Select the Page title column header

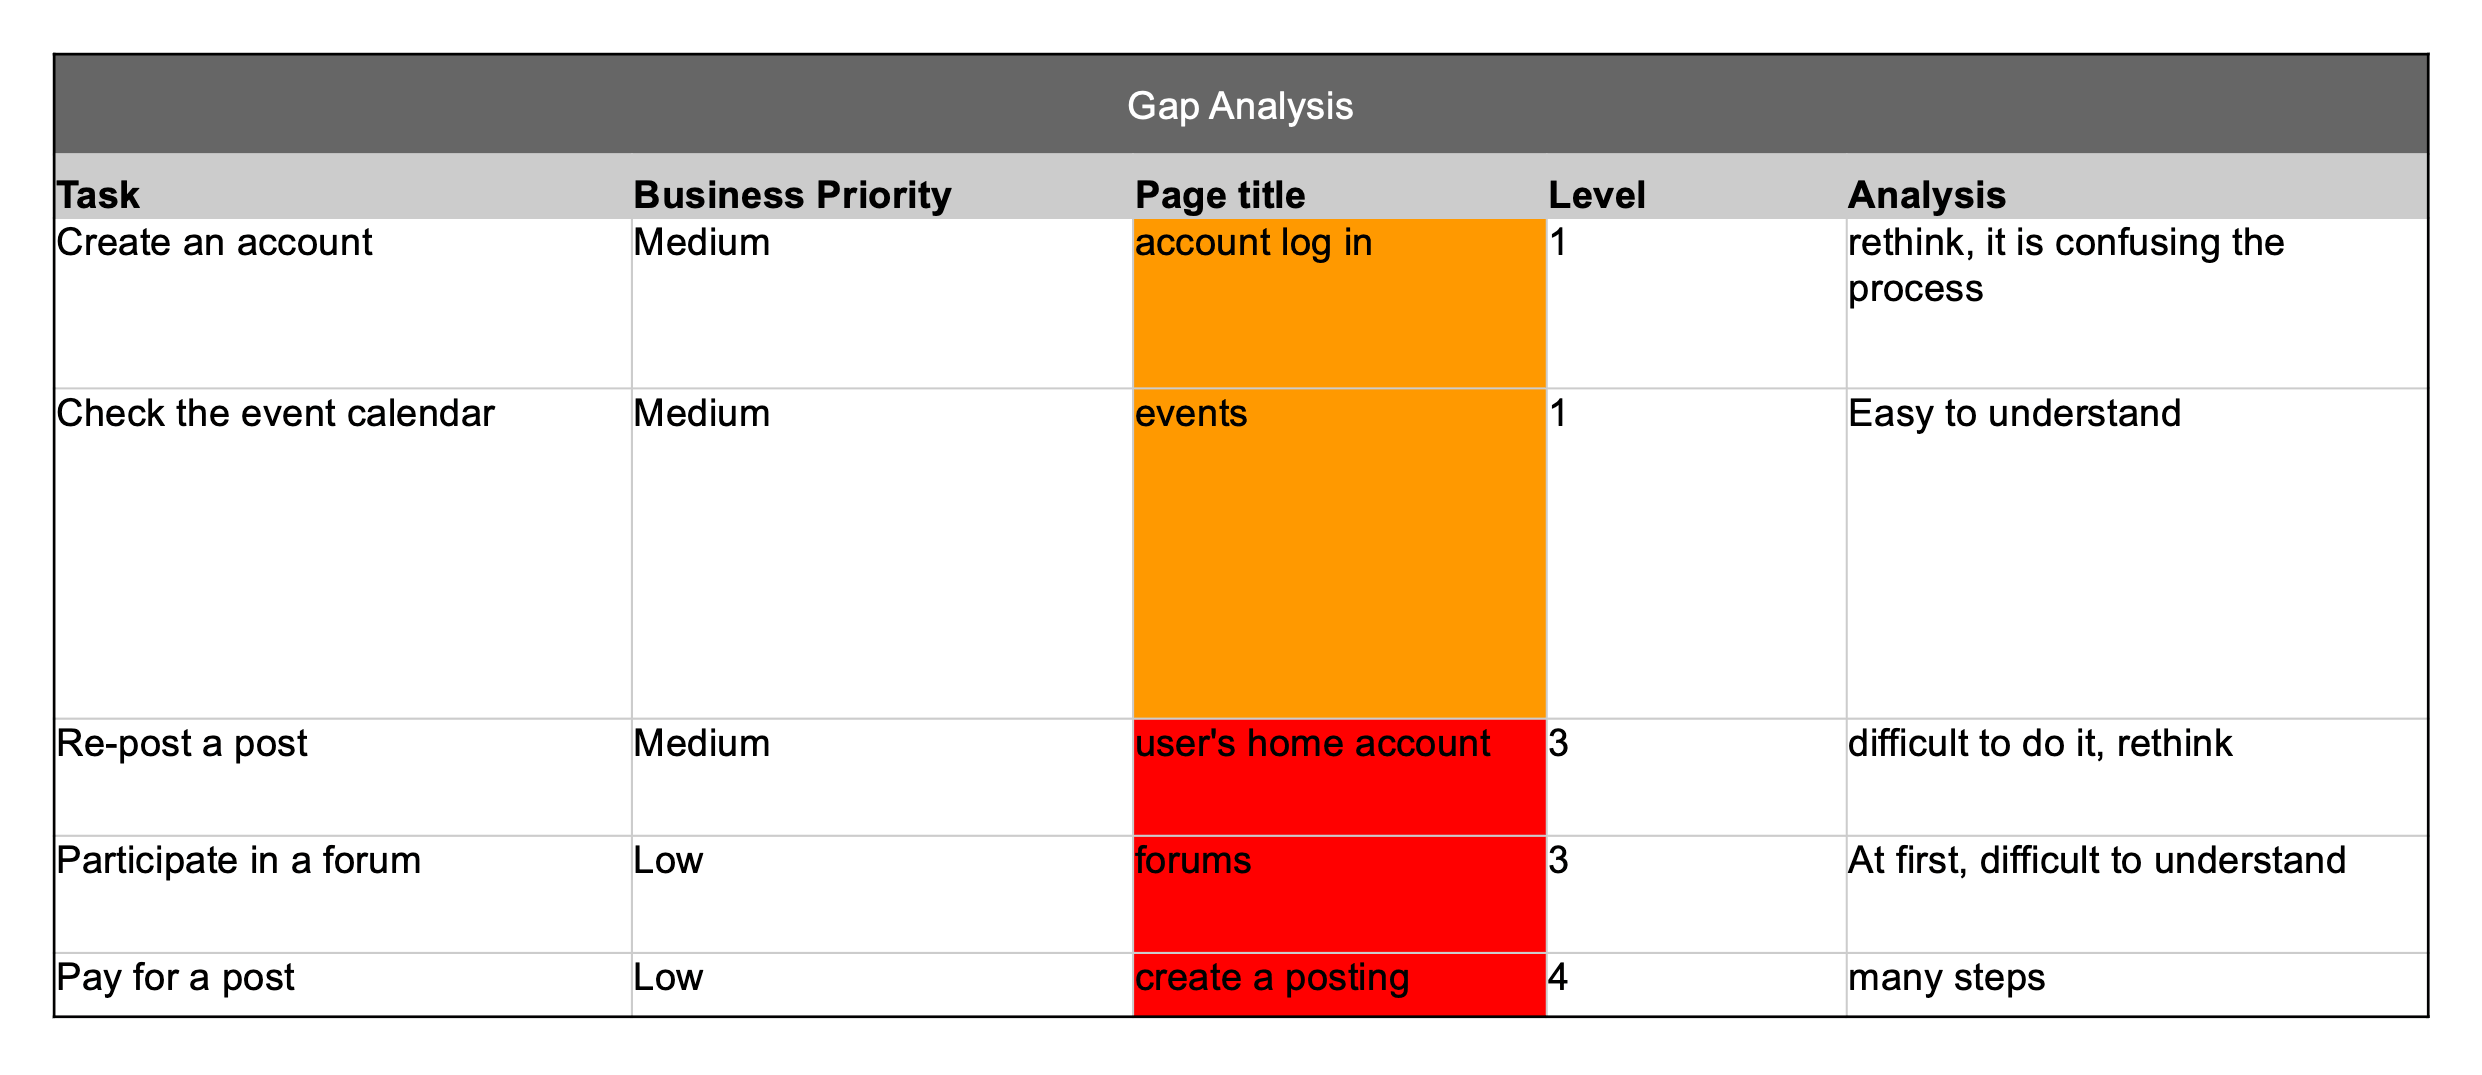[1220, 194]
